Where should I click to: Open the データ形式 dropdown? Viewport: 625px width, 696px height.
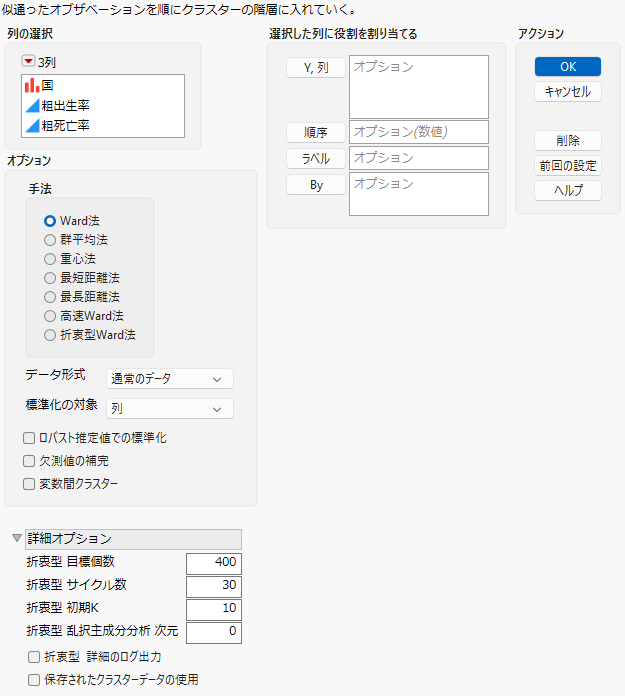pyautogui.click(x=170, y=379)
